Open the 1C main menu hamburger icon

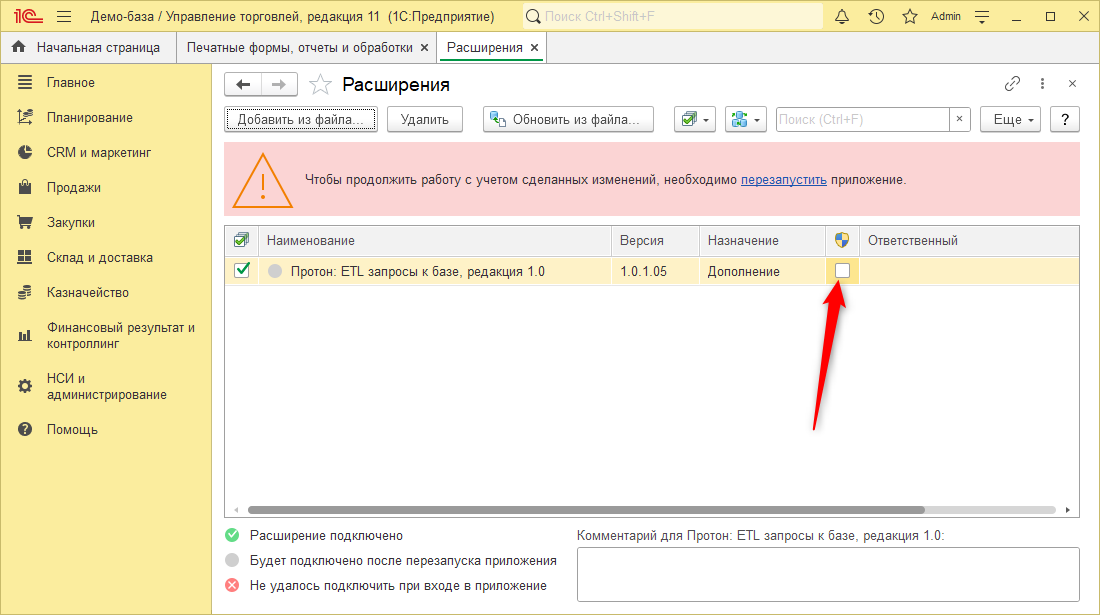click(64, 16)
